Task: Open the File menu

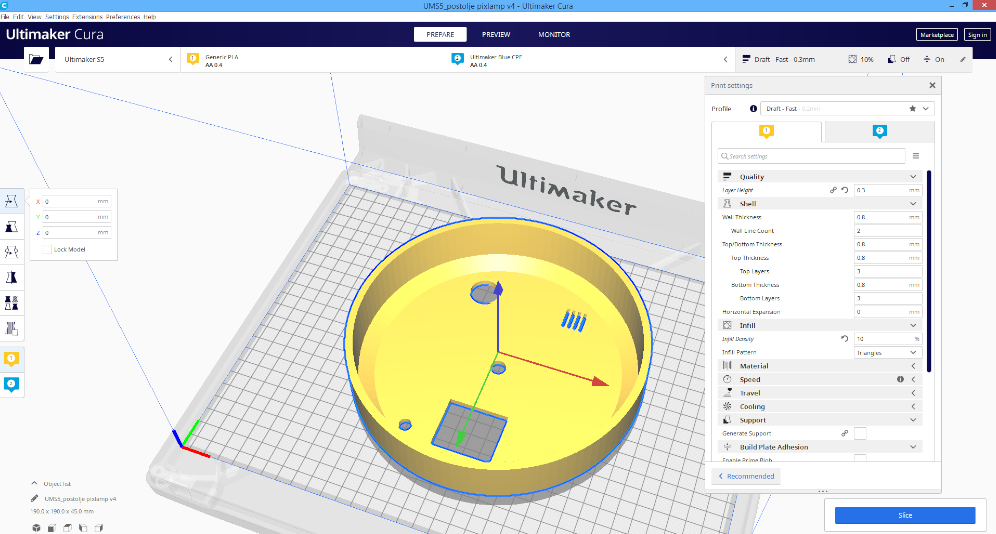Action: click(x=4, y=17)
